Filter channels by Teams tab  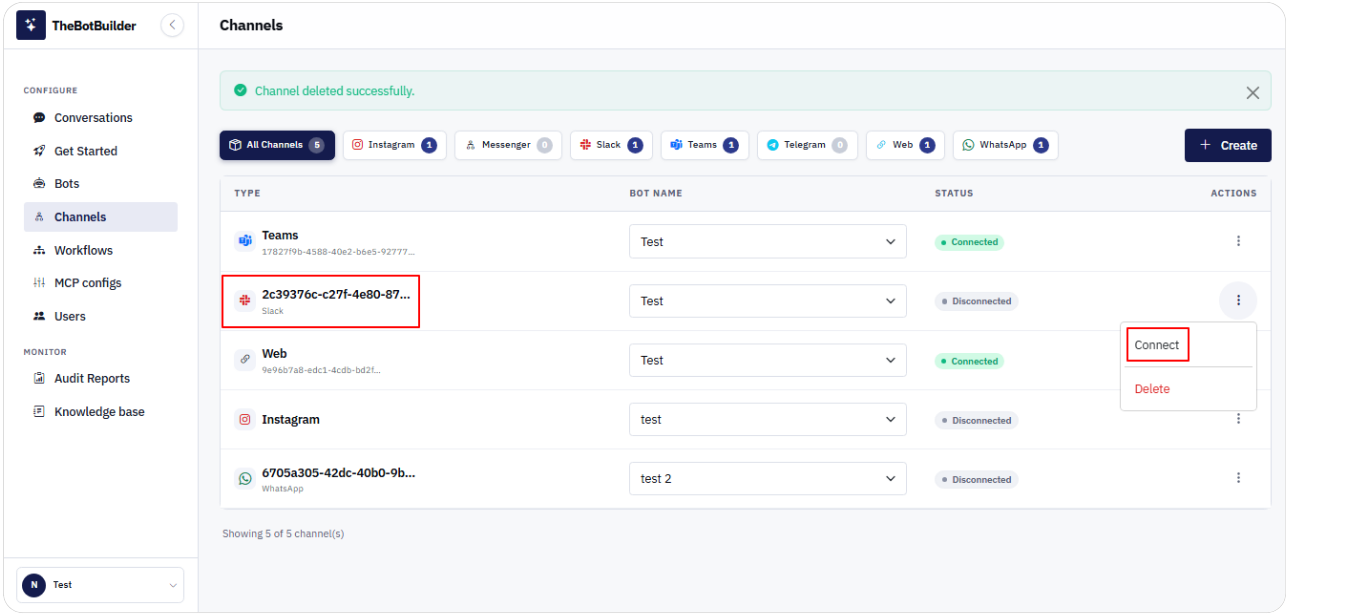[705, 145]
